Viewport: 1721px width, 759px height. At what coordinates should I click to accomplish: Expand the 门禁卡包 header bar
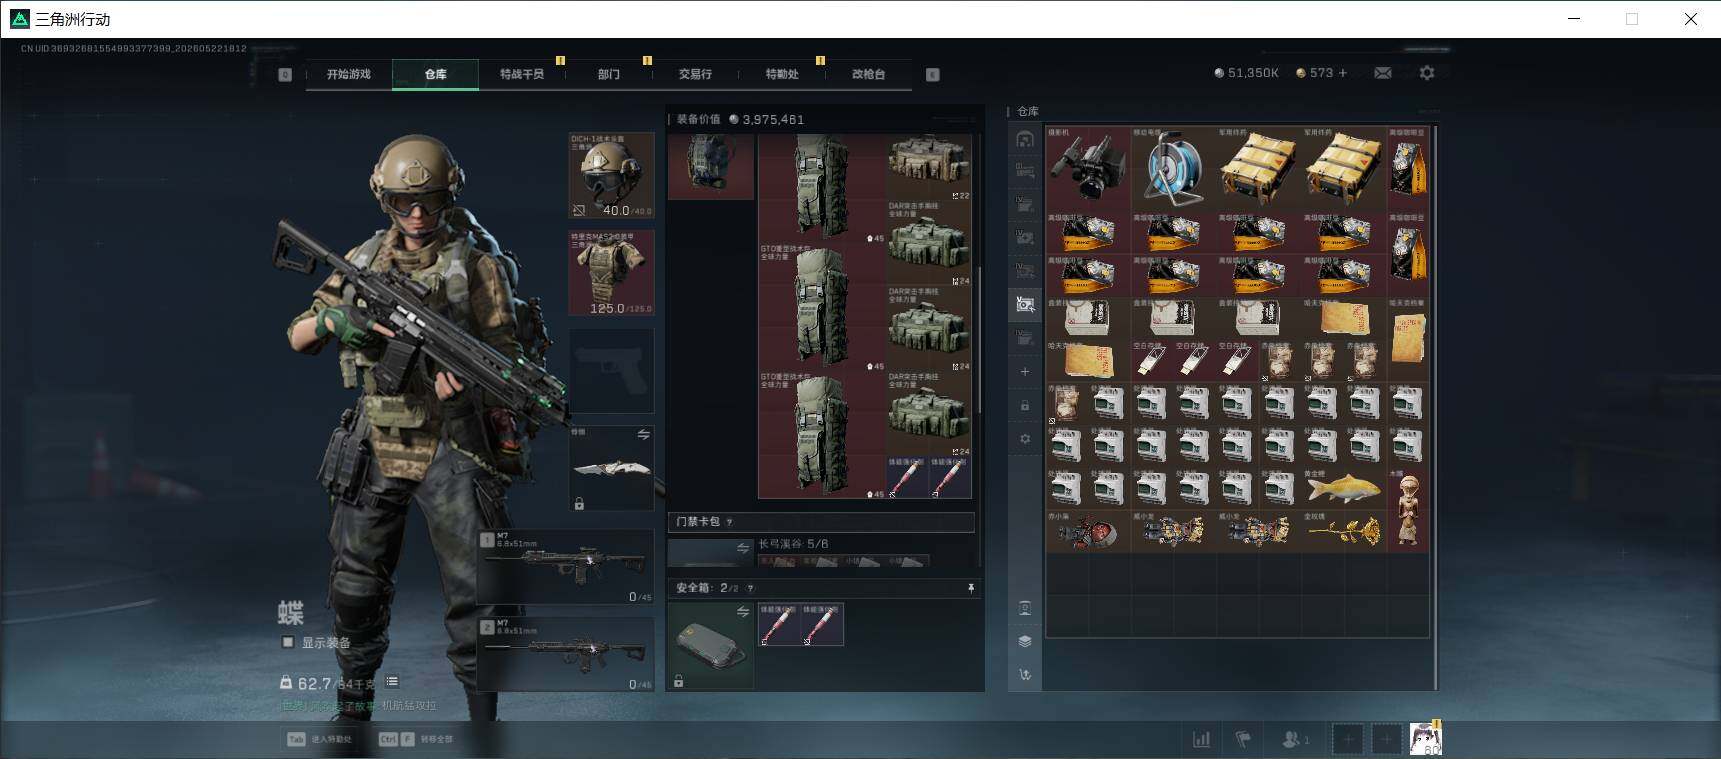[x=821, y=522]
